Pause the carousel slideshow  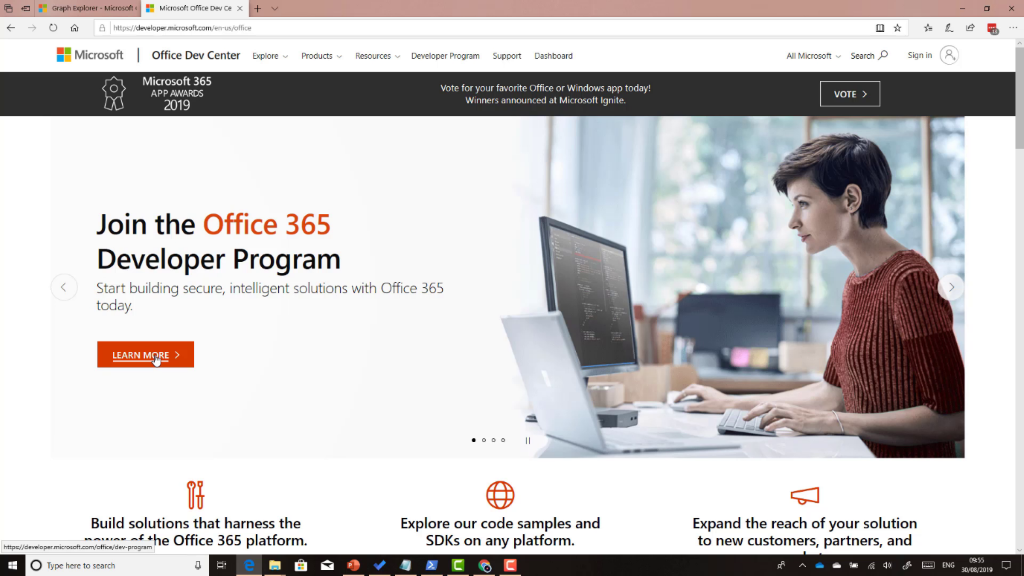click(528, 441)
